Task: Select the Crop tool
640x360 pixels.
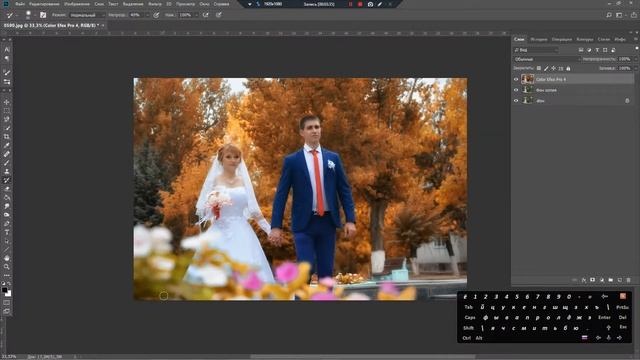Action: coord(7,137)
